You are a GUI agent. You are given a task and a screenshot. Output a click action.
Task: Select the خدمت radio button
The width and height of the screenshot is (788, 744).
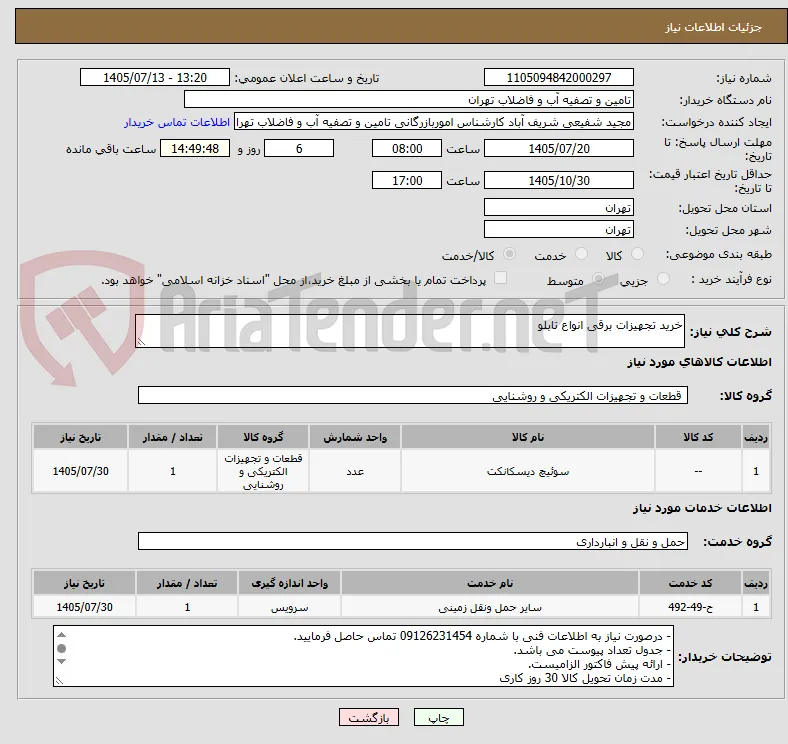point(581,254)
